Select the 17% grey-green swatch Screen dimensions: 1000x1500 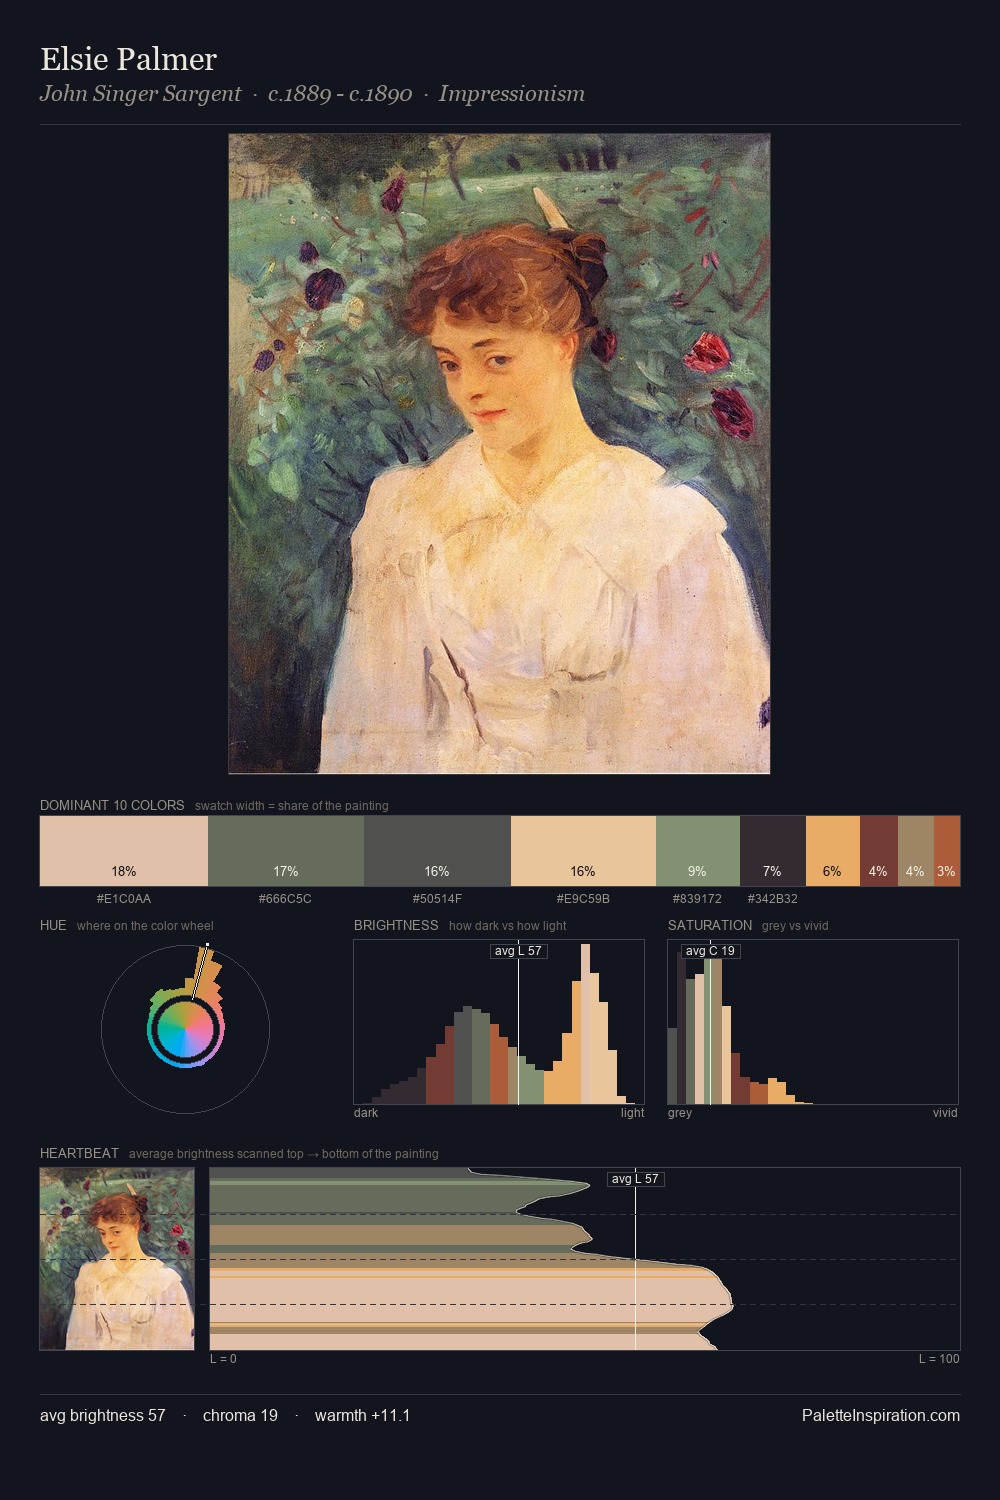[286, 851]
